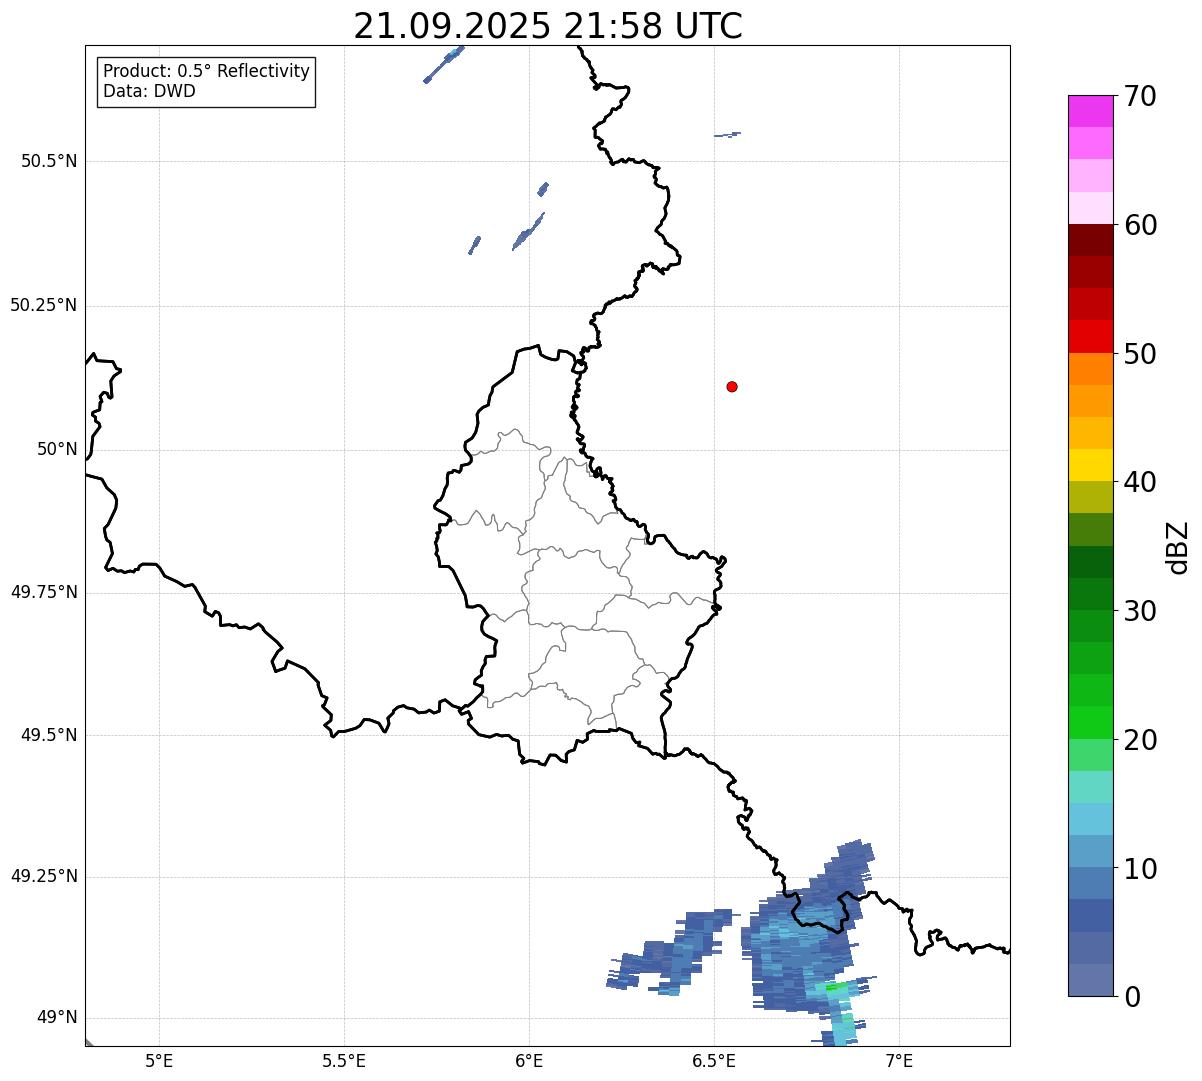Click the small radar echo near 6.4°E 49.1°N

click(672, 952)
